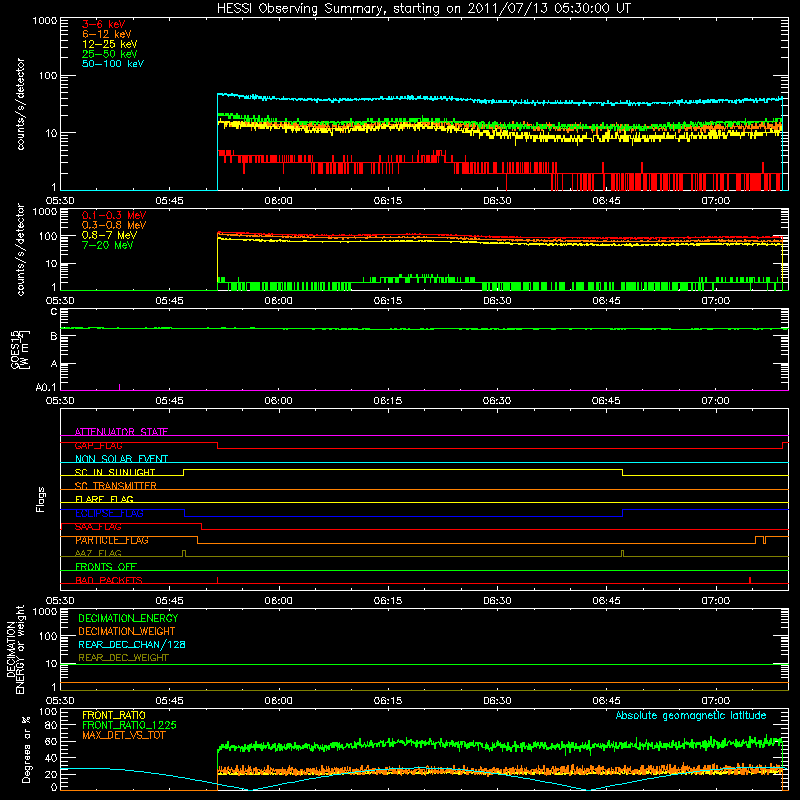Select the SAA_FLAG label
This screenshot has width=800, height=800.
(x=98, y=527)
